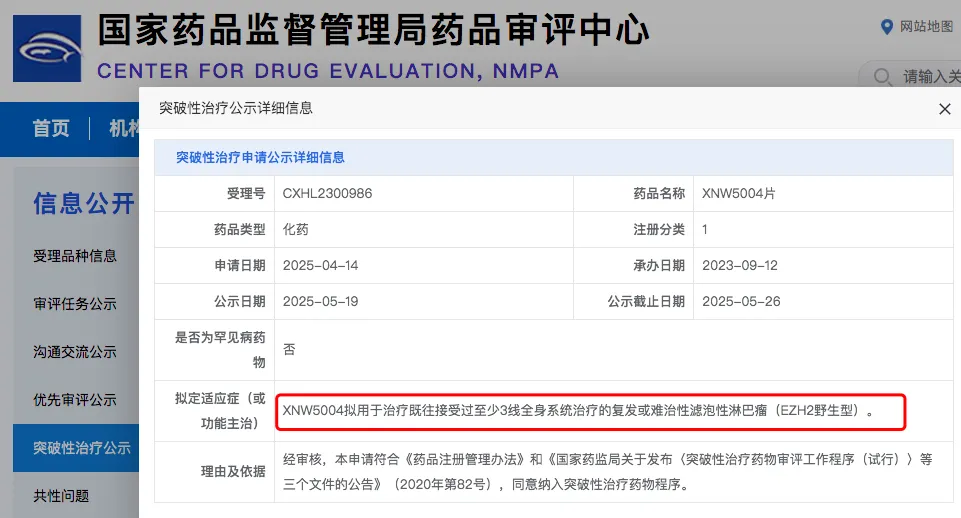The height and width of the screenshot is (518, 961).
Task: Click handling date 2023-09-12
Action: click(740, 265)
